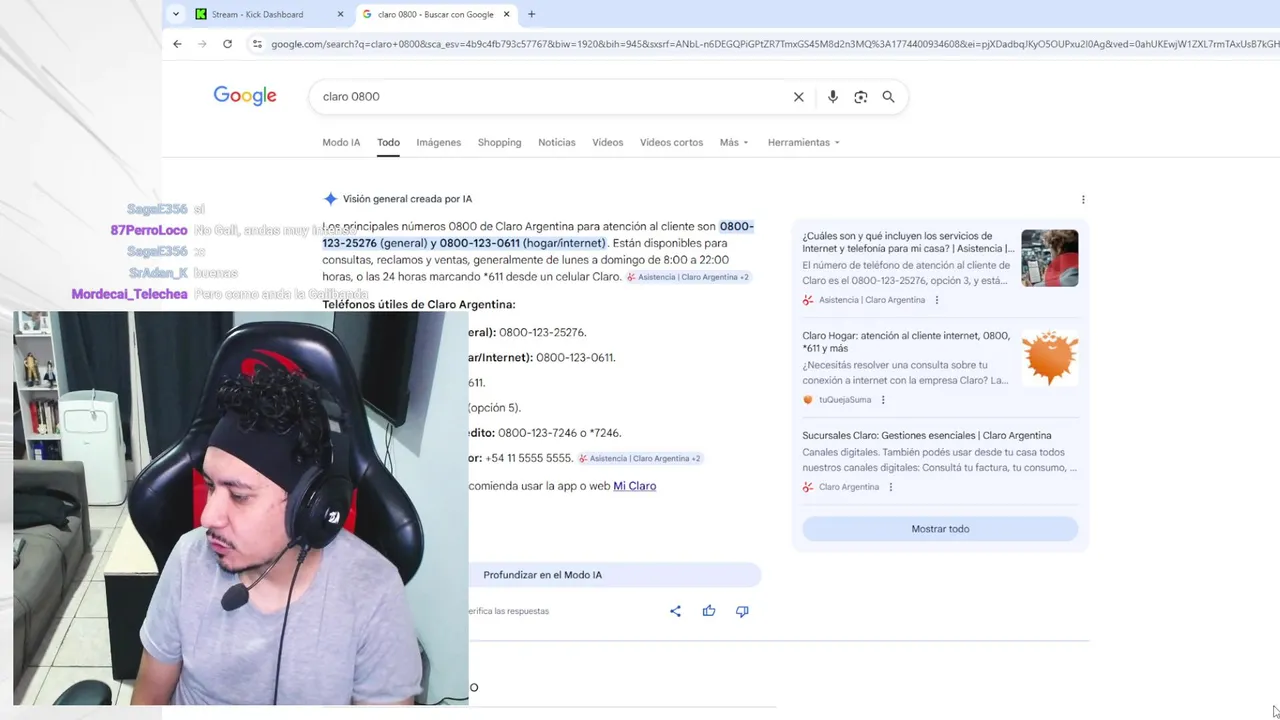Open the Mi Claro link
The width and height of the screenshot is (1280, 720).
click(635, 486)
